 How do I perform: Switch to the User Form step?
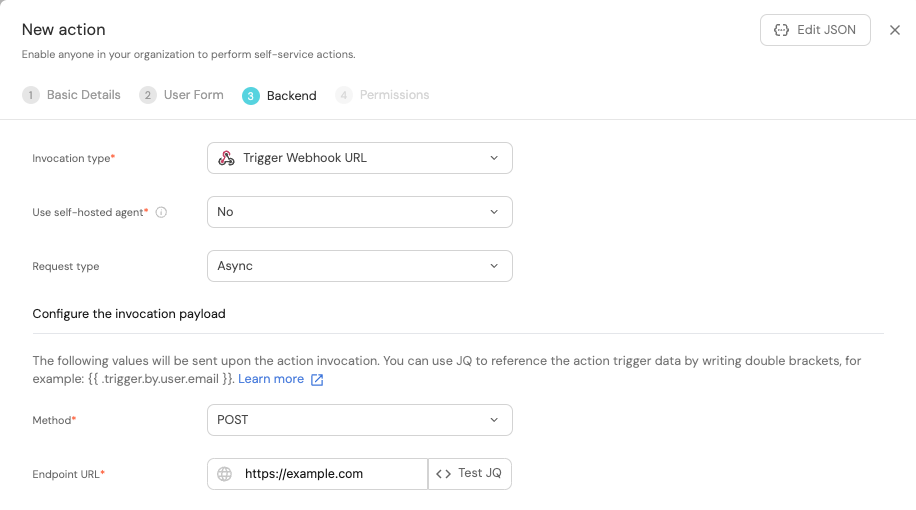coord(193,95)
